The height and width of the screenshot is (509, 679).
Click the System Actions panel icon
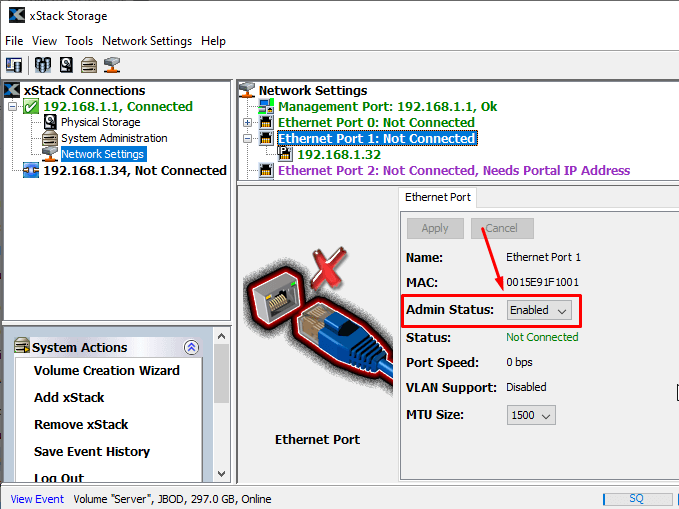coord(22,346)
